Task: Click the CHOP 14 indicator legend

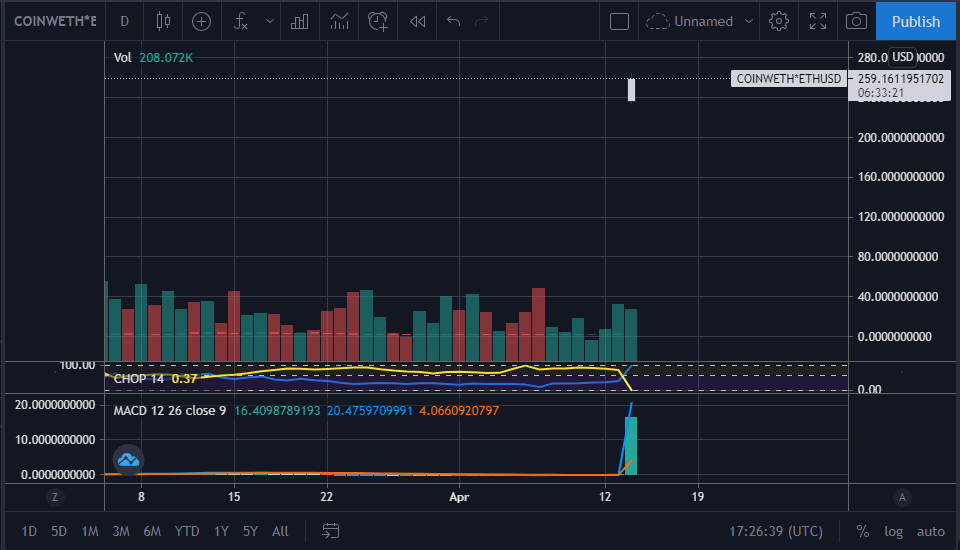Action: 138,379
